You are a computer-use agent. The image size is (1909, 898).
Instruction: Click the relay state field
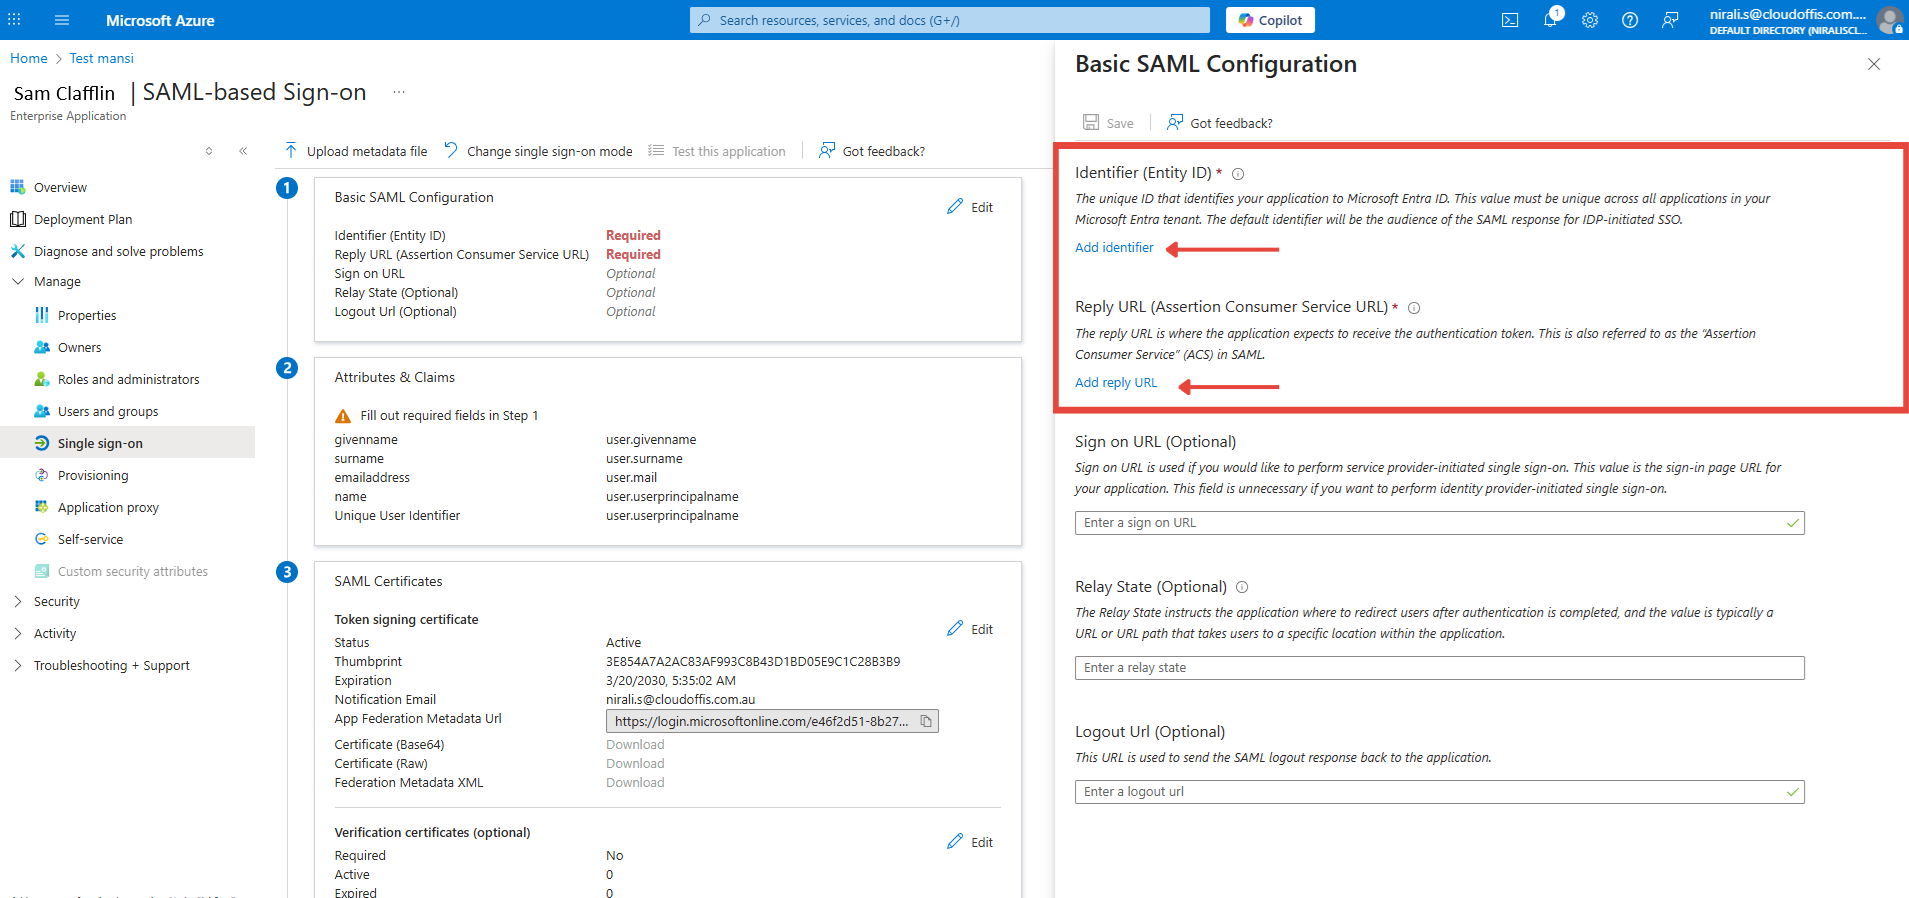point(1440,668)
